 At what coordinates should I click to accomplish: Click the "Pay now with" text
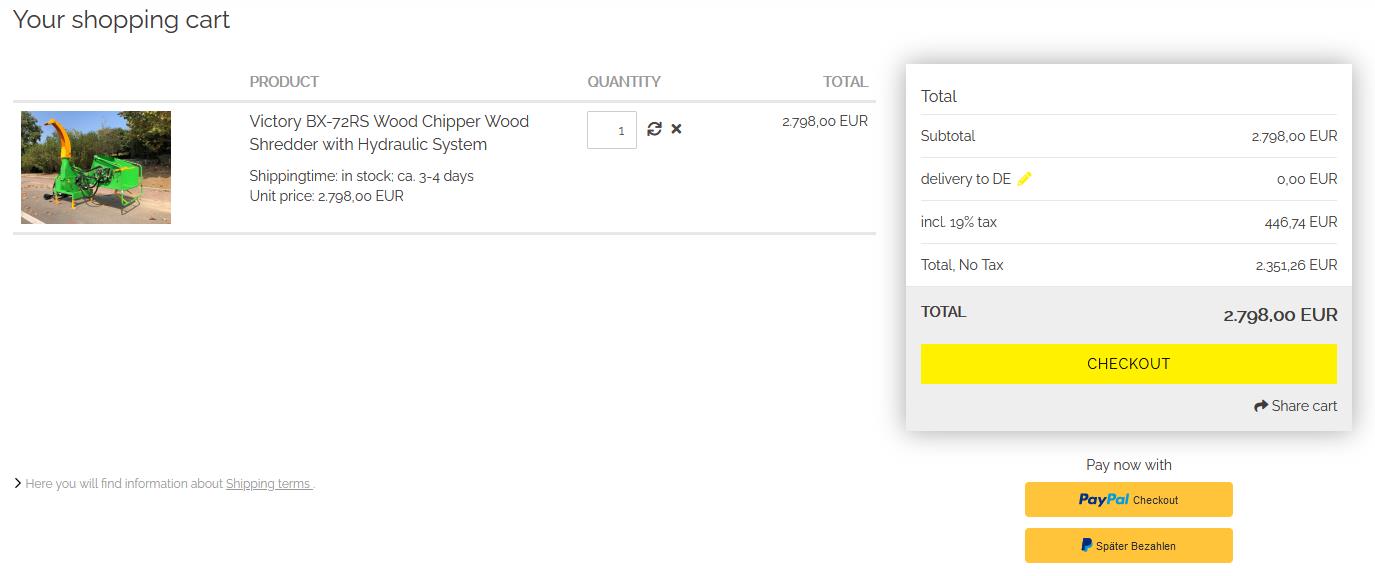point(1129,465)
